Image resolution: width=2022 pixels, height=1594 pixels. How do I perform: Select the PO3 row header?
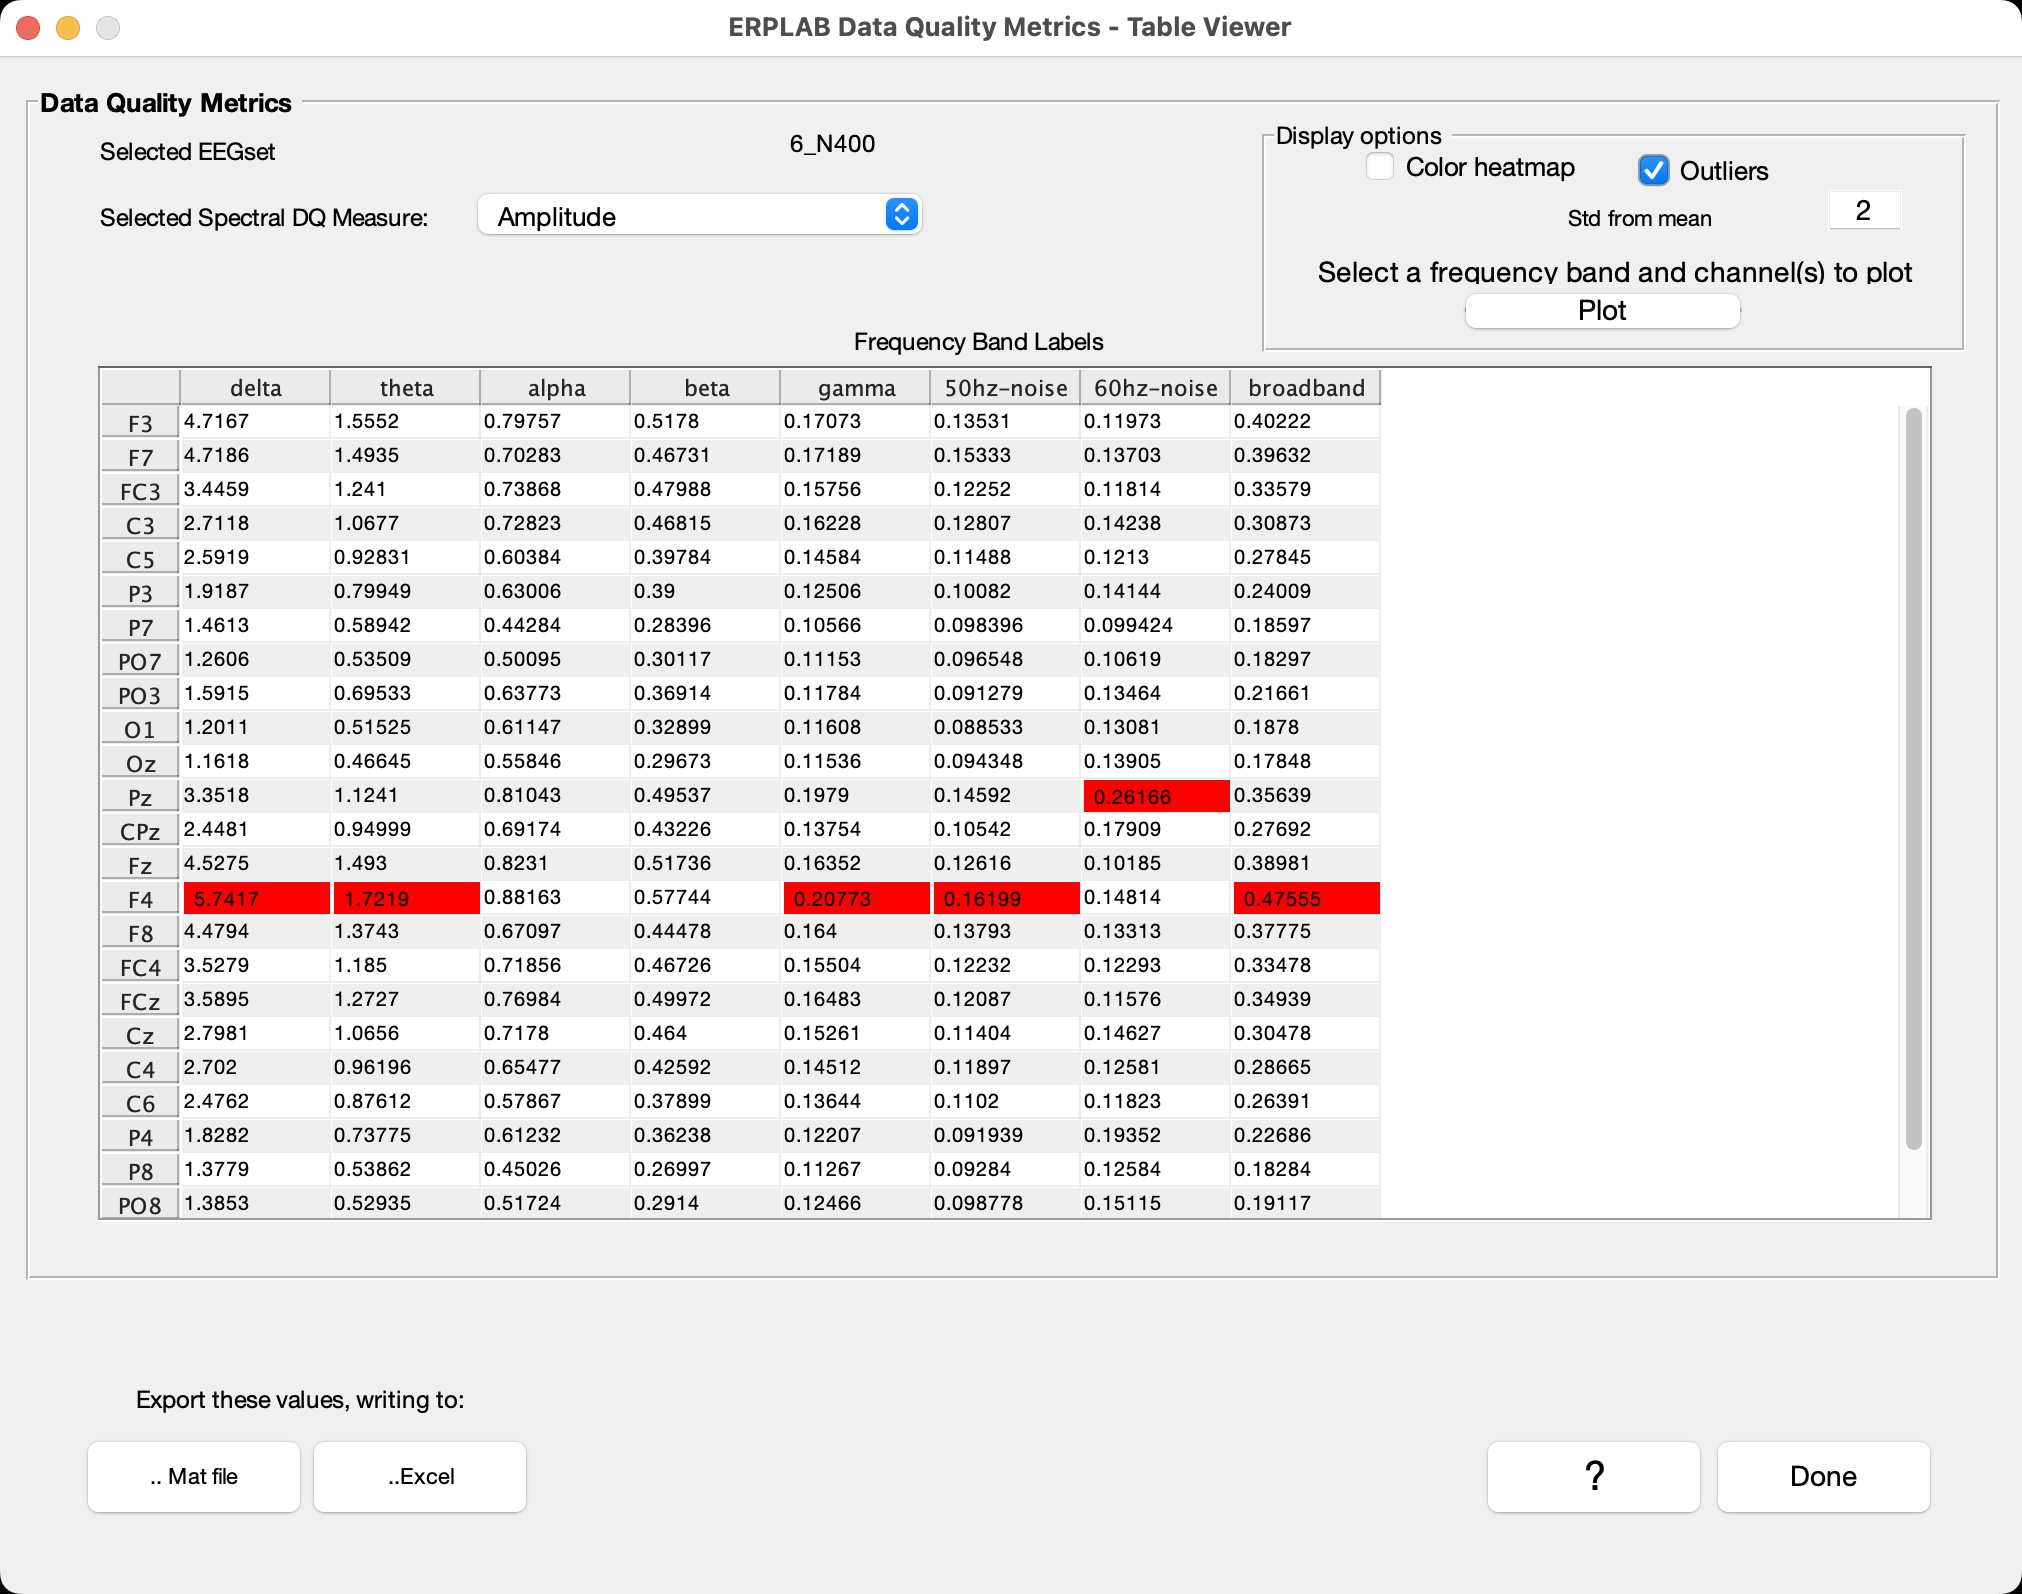pyautogui.click(x=140, y=694)
